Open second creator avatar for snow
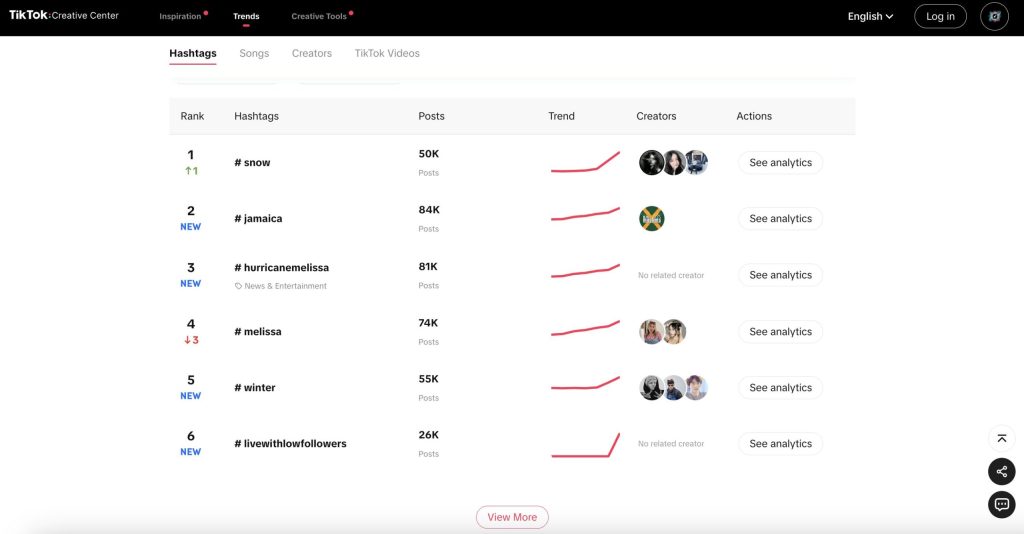 tap(673, 163)
